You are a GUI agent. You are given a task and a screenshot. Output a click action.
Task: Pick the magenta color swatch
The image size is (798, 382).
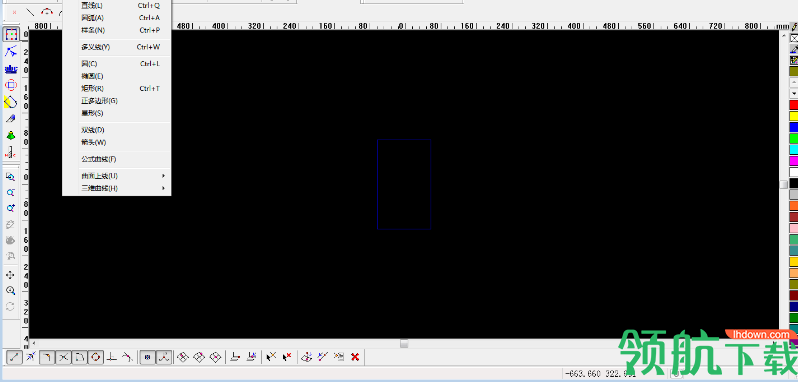click(x=793, y=161)
